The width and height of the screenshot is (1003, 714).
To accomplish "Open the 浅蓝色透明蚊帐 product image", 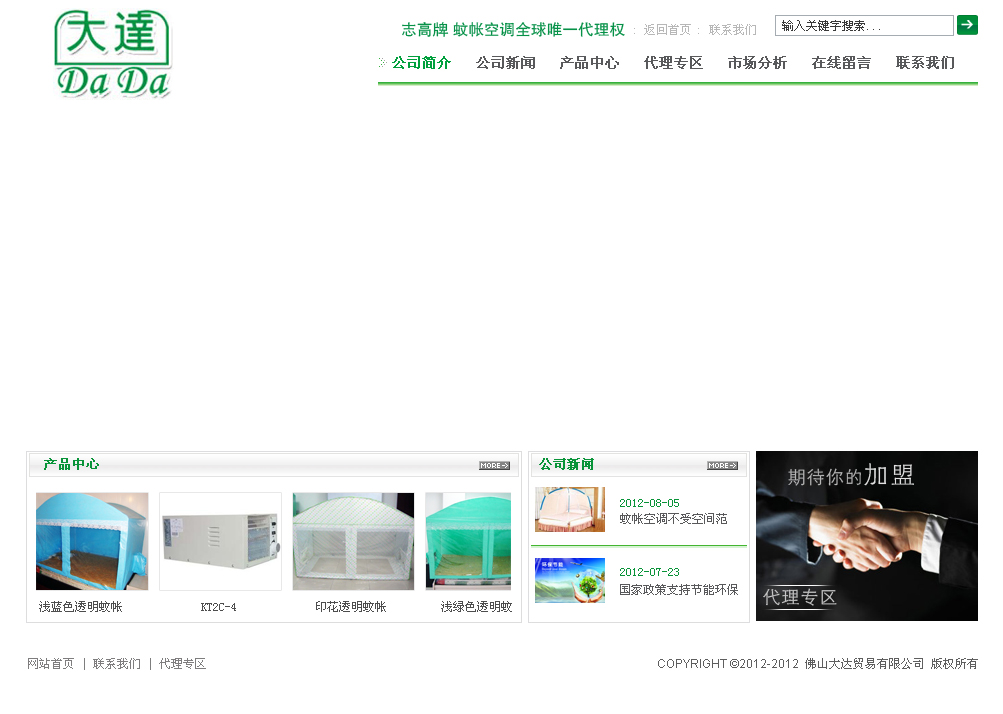I will [92, 541].
